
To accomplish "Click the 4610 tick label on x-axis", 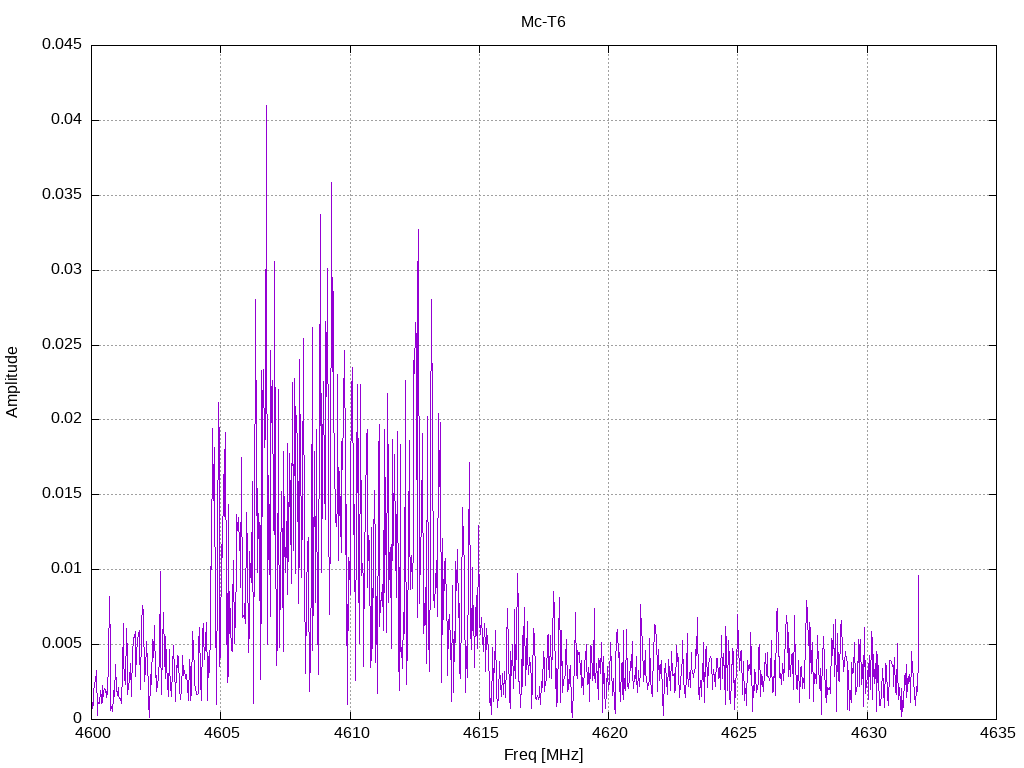I will (x=350, y=733).
